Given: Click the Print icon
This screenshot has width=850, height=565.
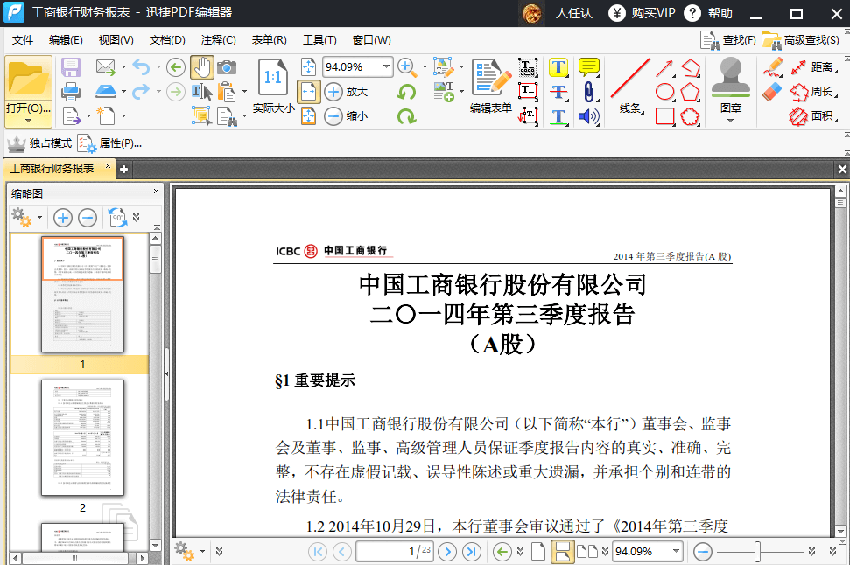Looking at the screenshot, I should tap(71, 92).
